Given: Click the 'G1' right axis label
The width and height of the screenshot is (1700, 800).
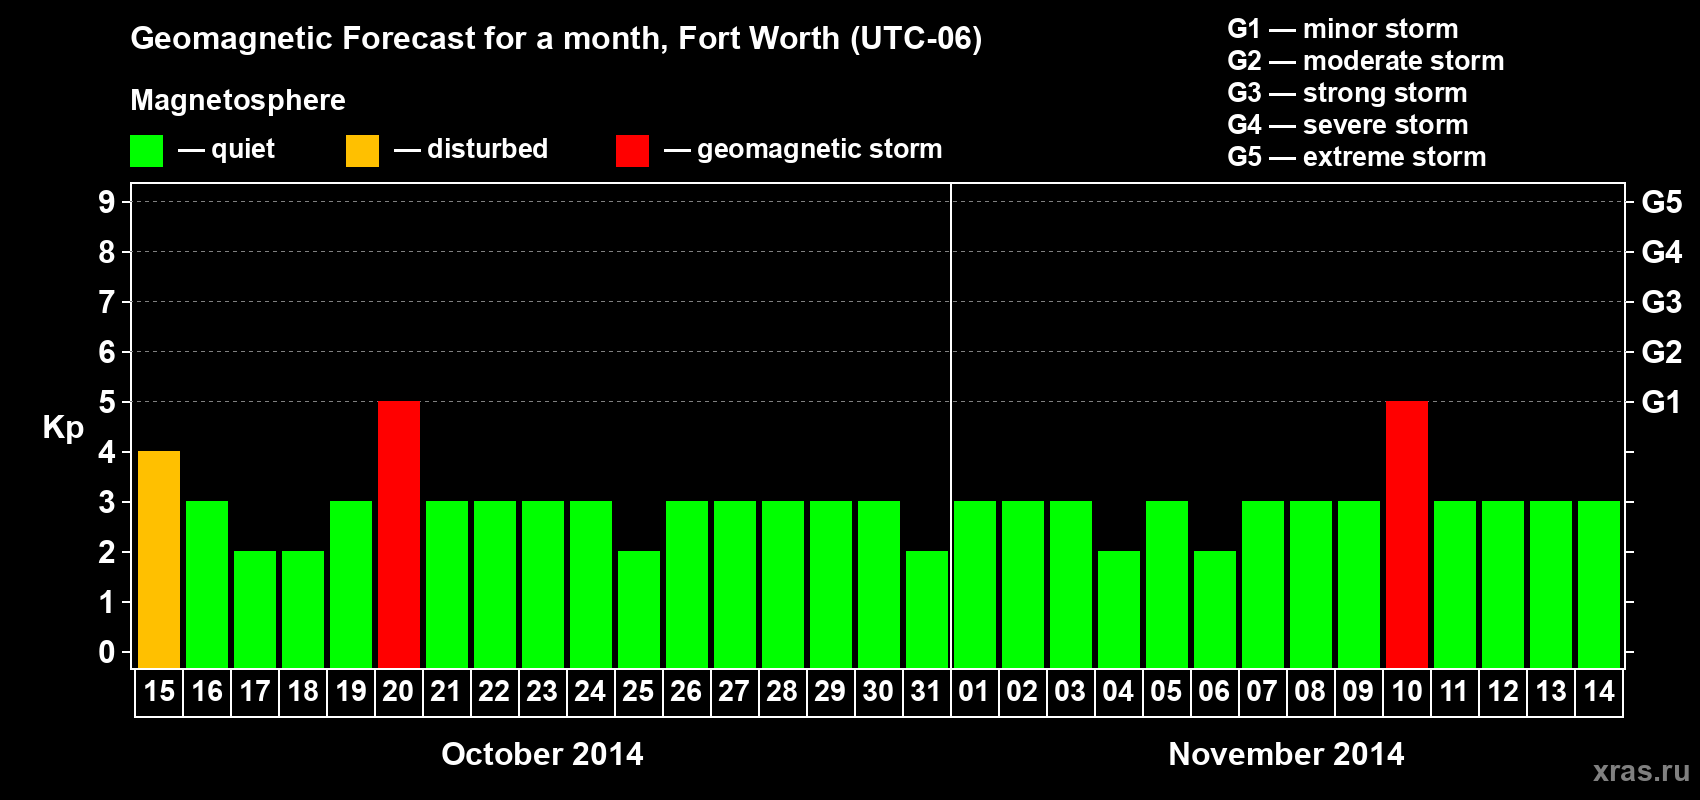Looking at the screenshot, I should (x=1661, y=403).
